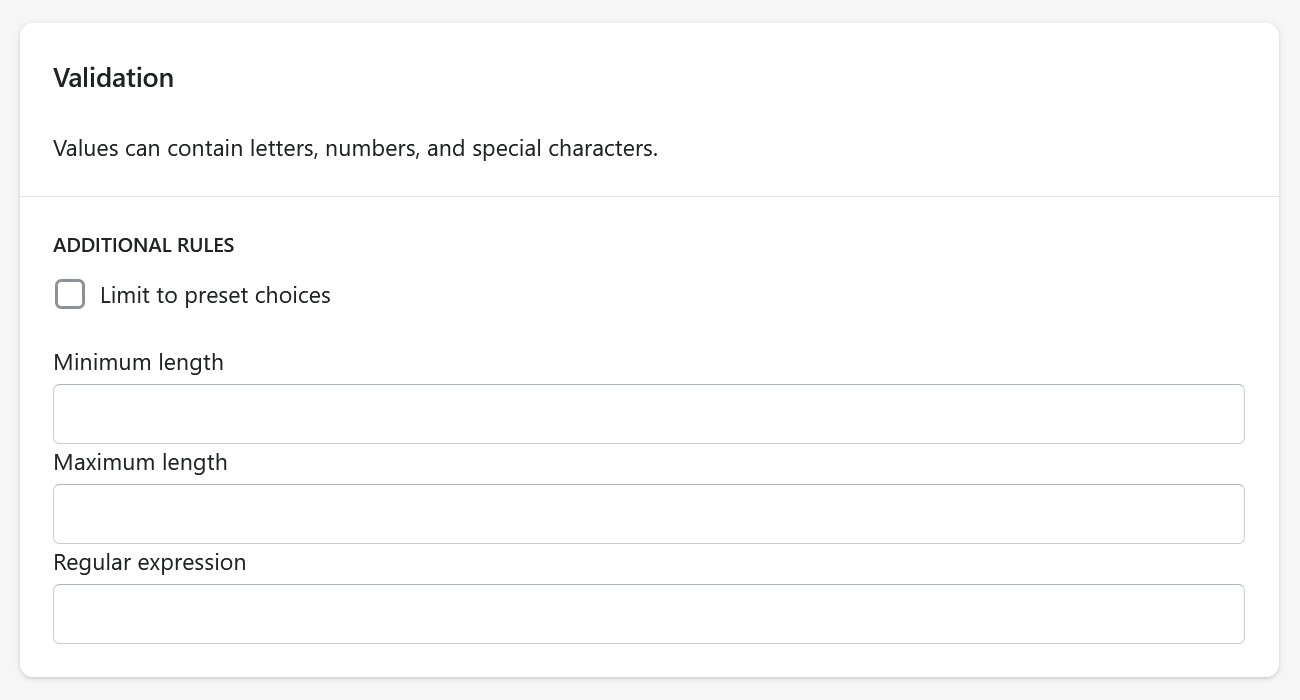The width and height of the screenshot is (1300, 700).
Task: Click the ADDITIONAL RULES section heading
Action: (144, 245)
